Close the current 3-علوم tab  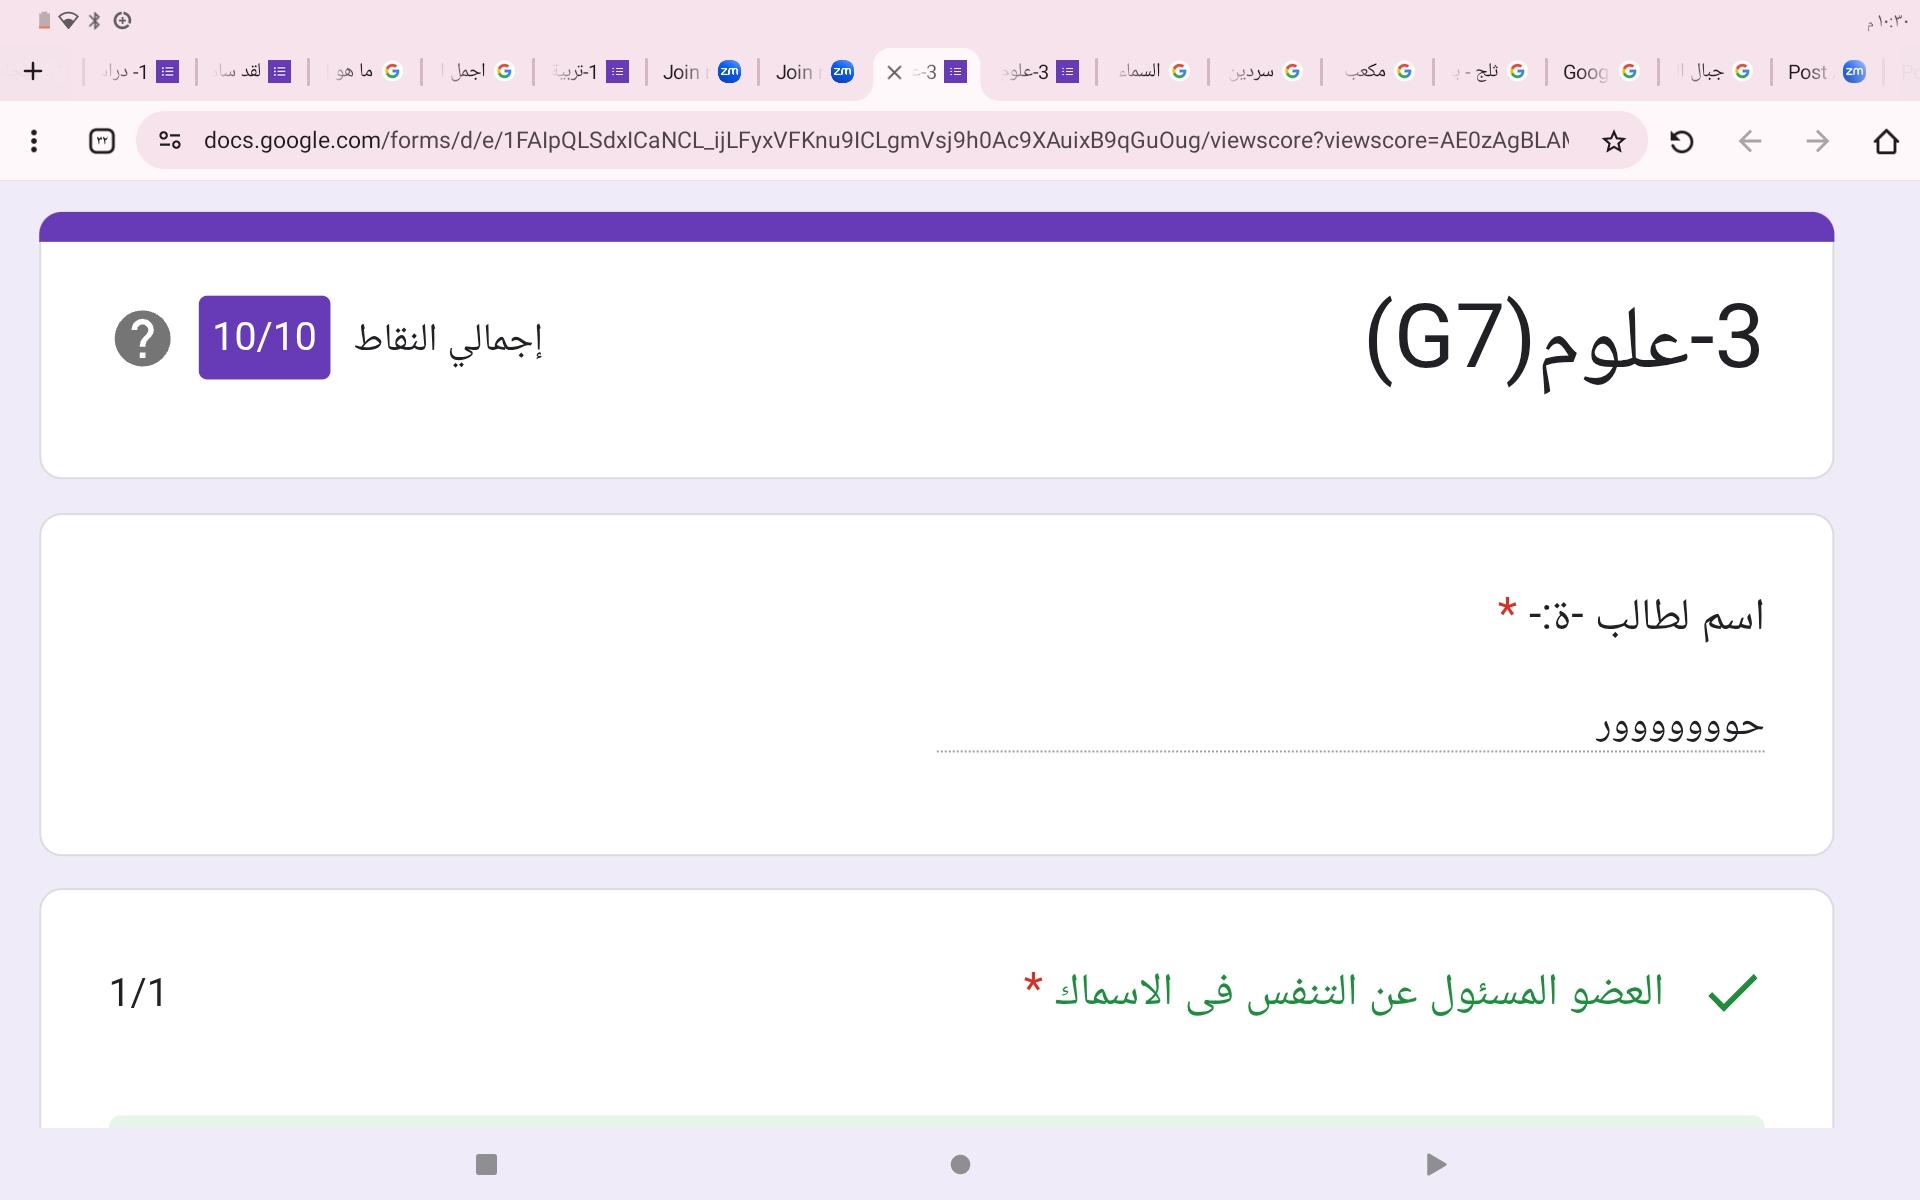(894, 72)
